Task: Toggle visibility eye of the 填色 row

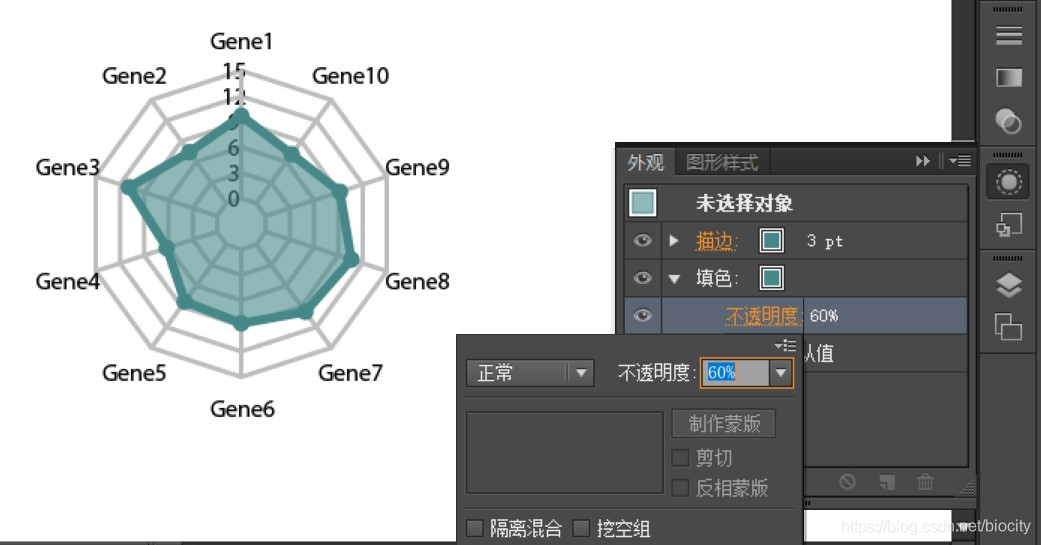Action: pyautogui.click(x=643, y=278)
